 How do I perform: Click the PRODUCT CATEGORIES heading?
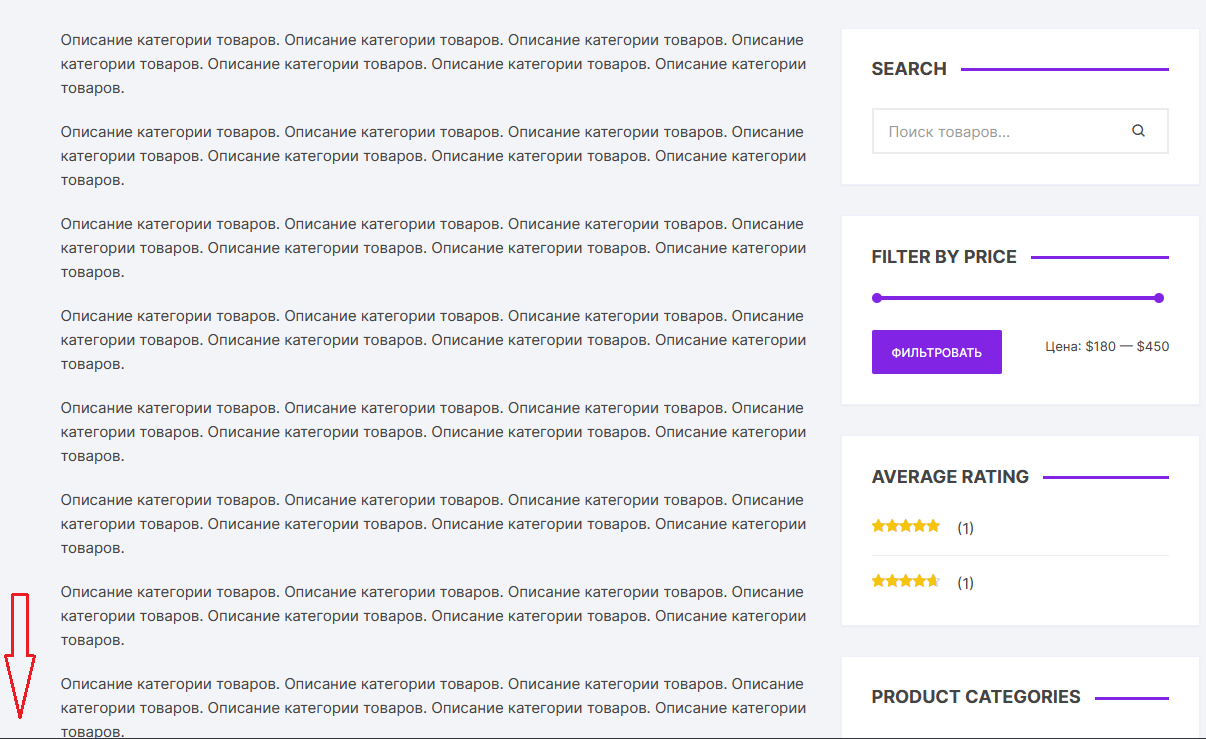coord(976,697)
